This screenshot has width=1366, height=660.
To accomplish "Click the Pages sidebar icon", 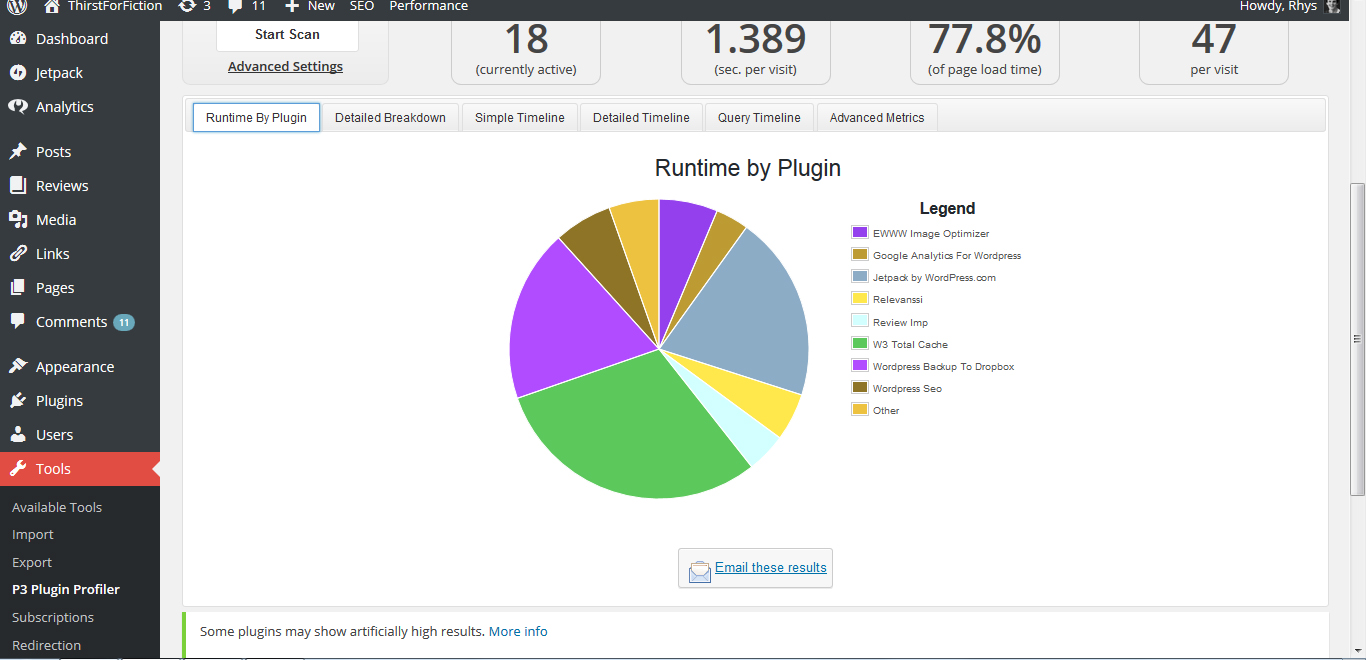I will 18,288.
